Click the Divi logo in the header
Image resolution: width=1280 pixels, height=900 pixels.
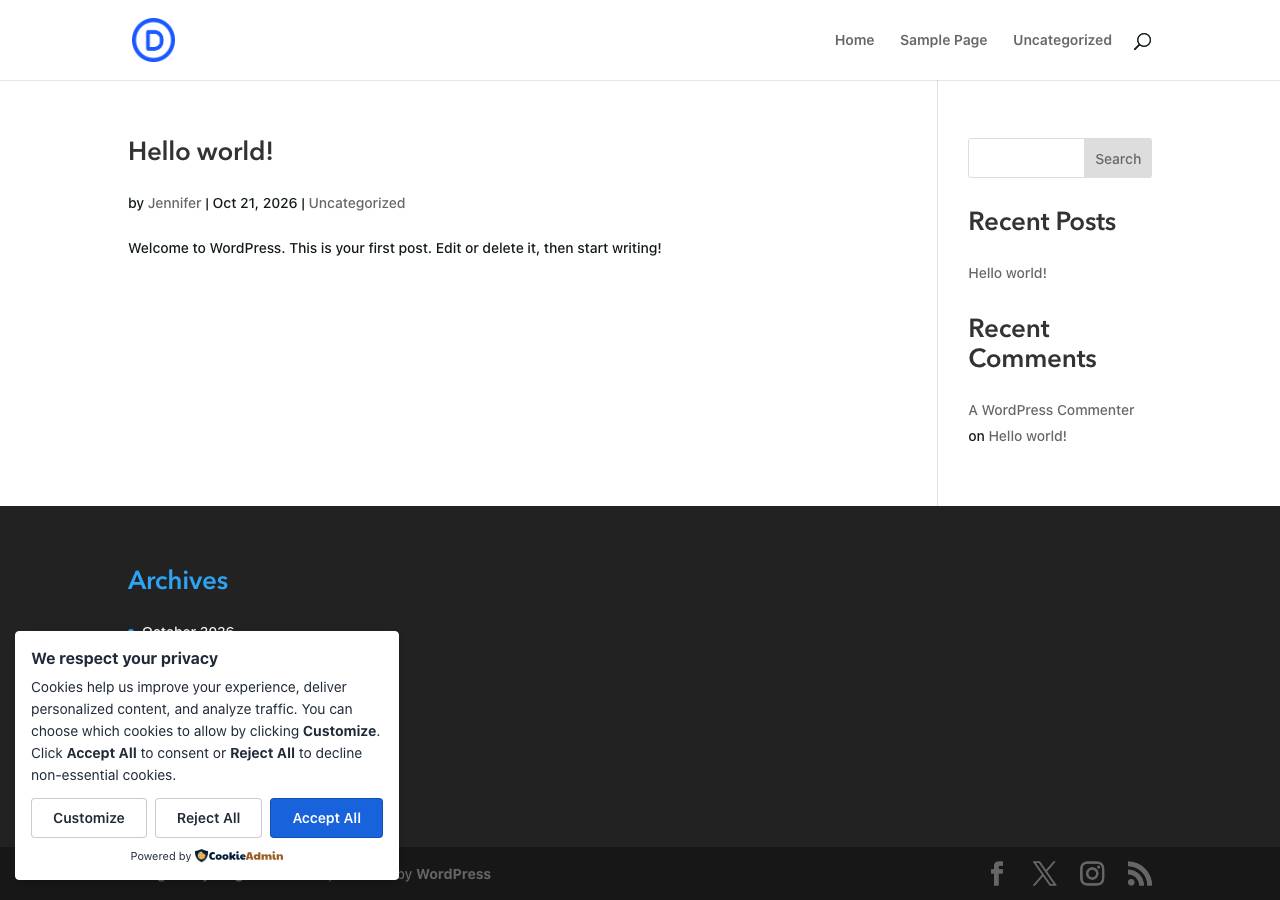tap(153, 40)
